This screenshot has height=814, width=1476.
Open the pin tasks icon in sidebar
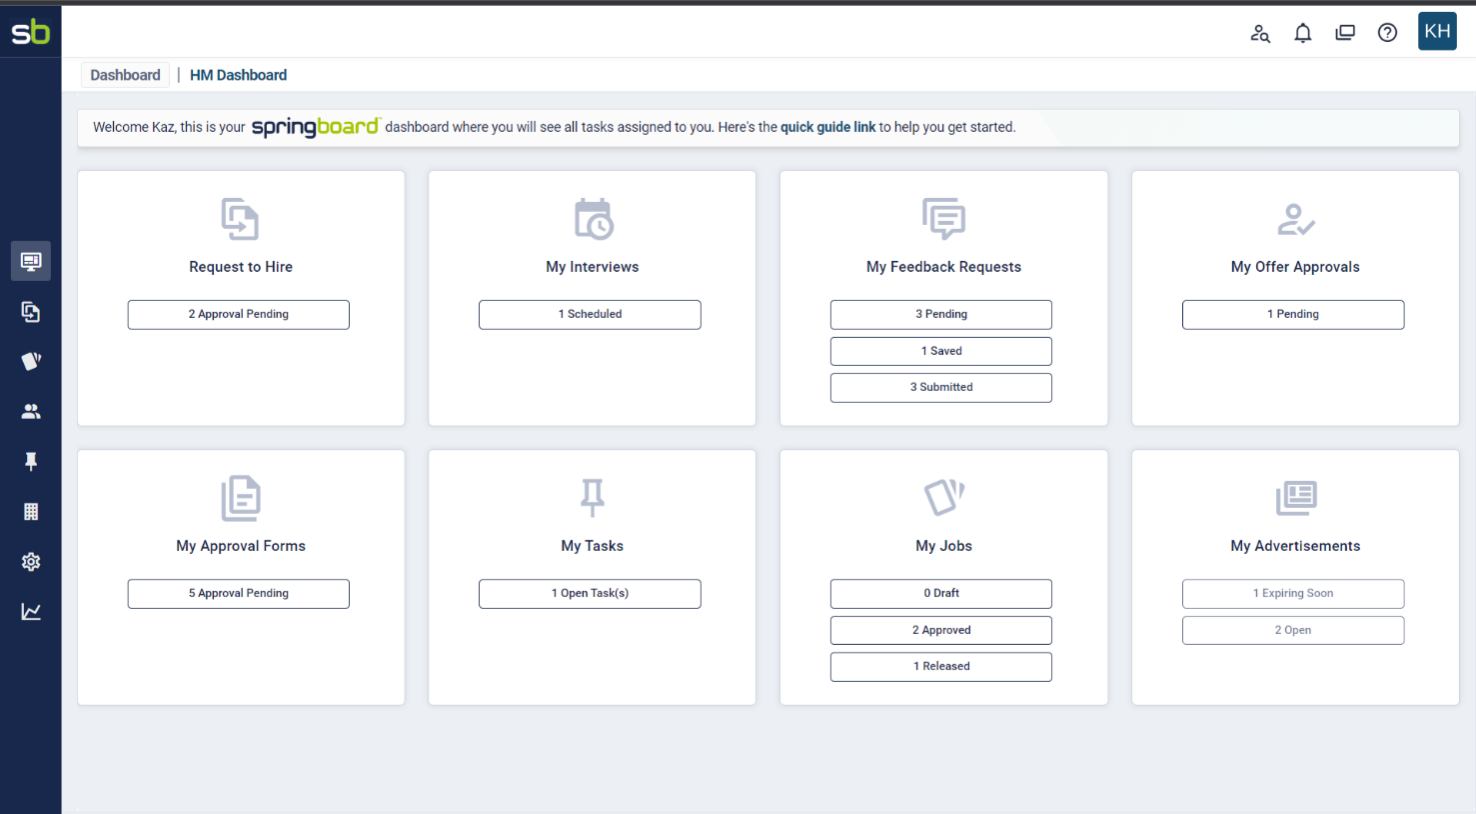31,461
